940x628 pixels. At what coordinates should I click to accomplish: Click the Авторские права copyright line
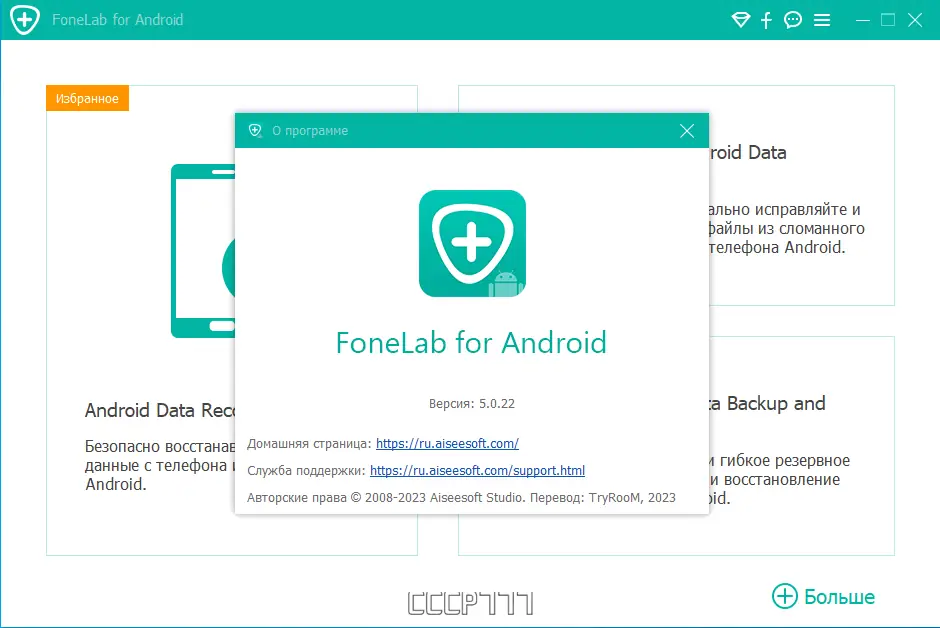coord(461,497)
